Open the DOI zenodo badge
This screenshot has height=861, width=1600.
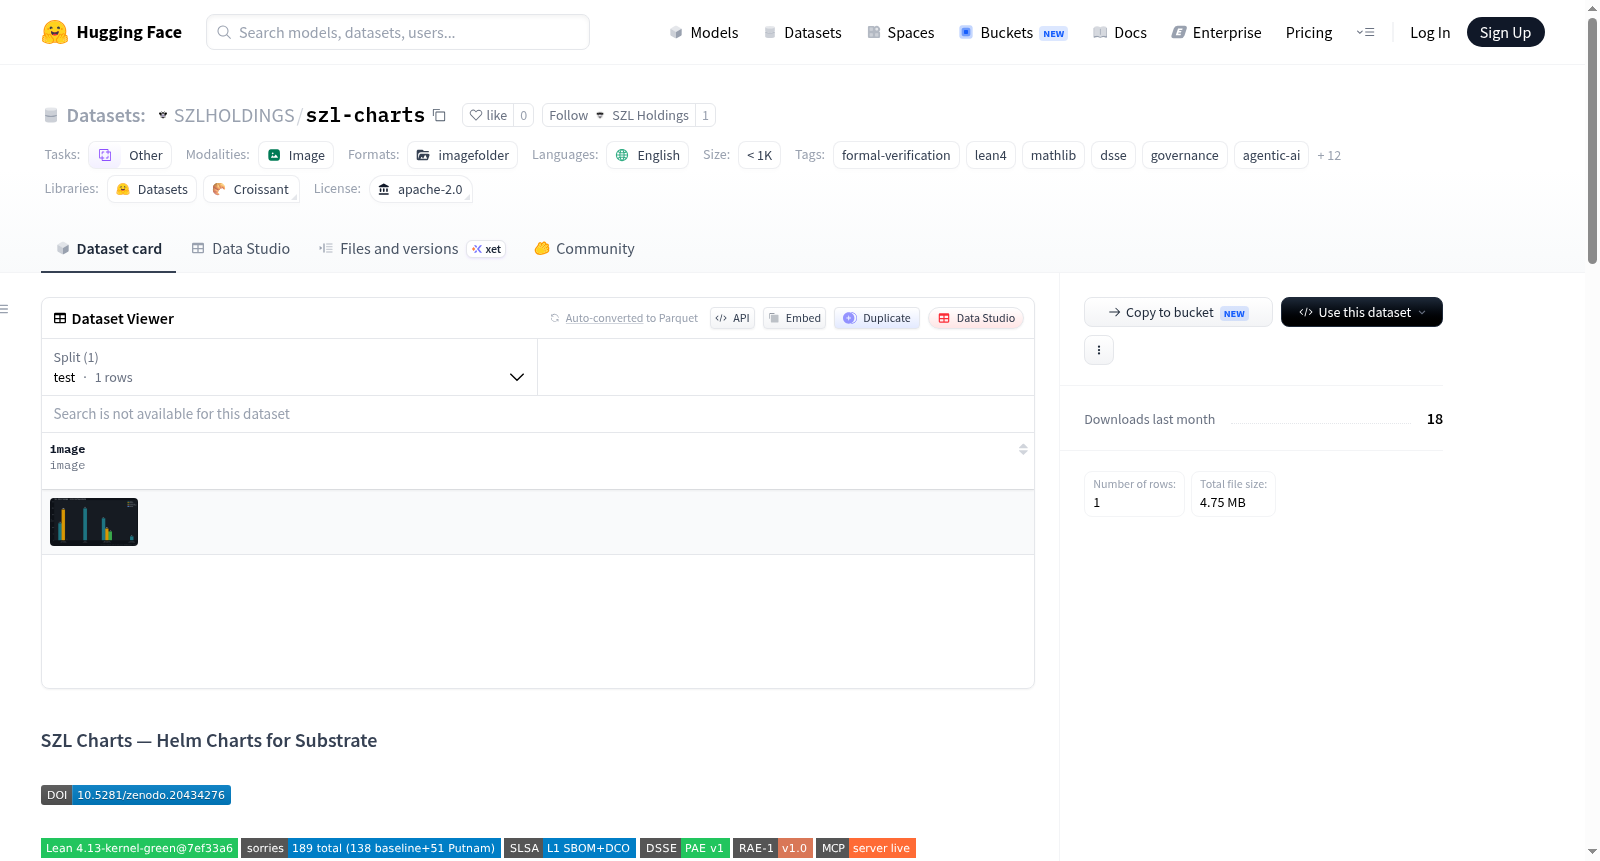click(136, 795)
